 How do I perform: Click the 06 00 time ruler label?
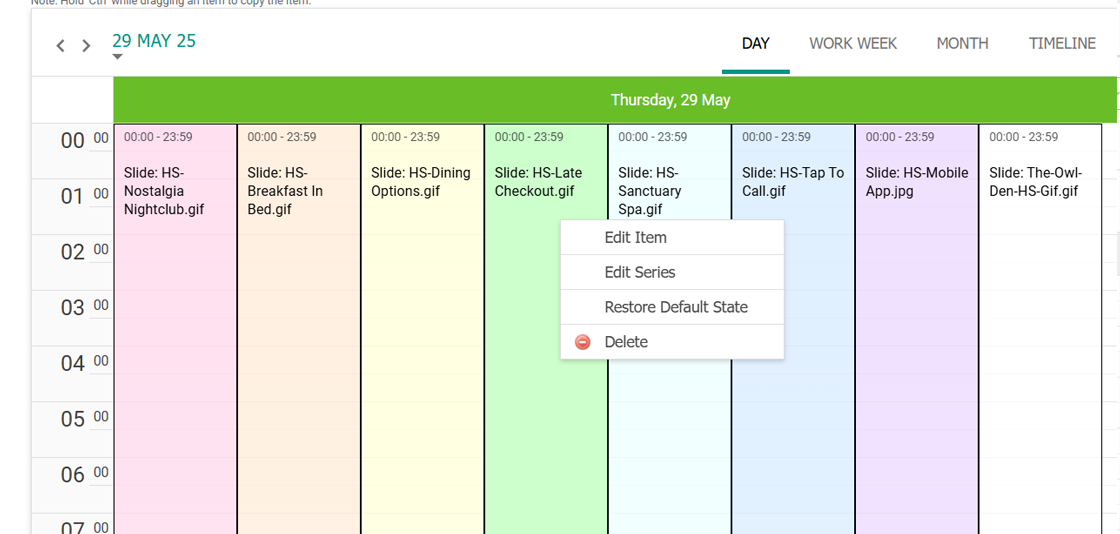tap(85, 475)
